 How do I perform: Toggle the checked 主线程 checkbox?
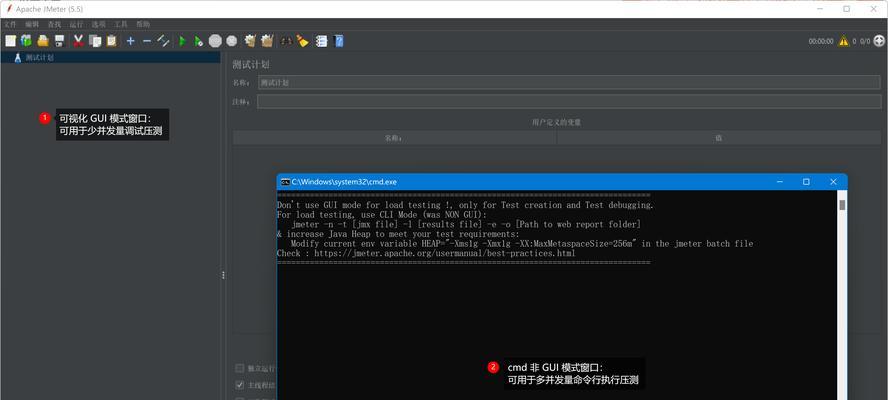point(240,385)
